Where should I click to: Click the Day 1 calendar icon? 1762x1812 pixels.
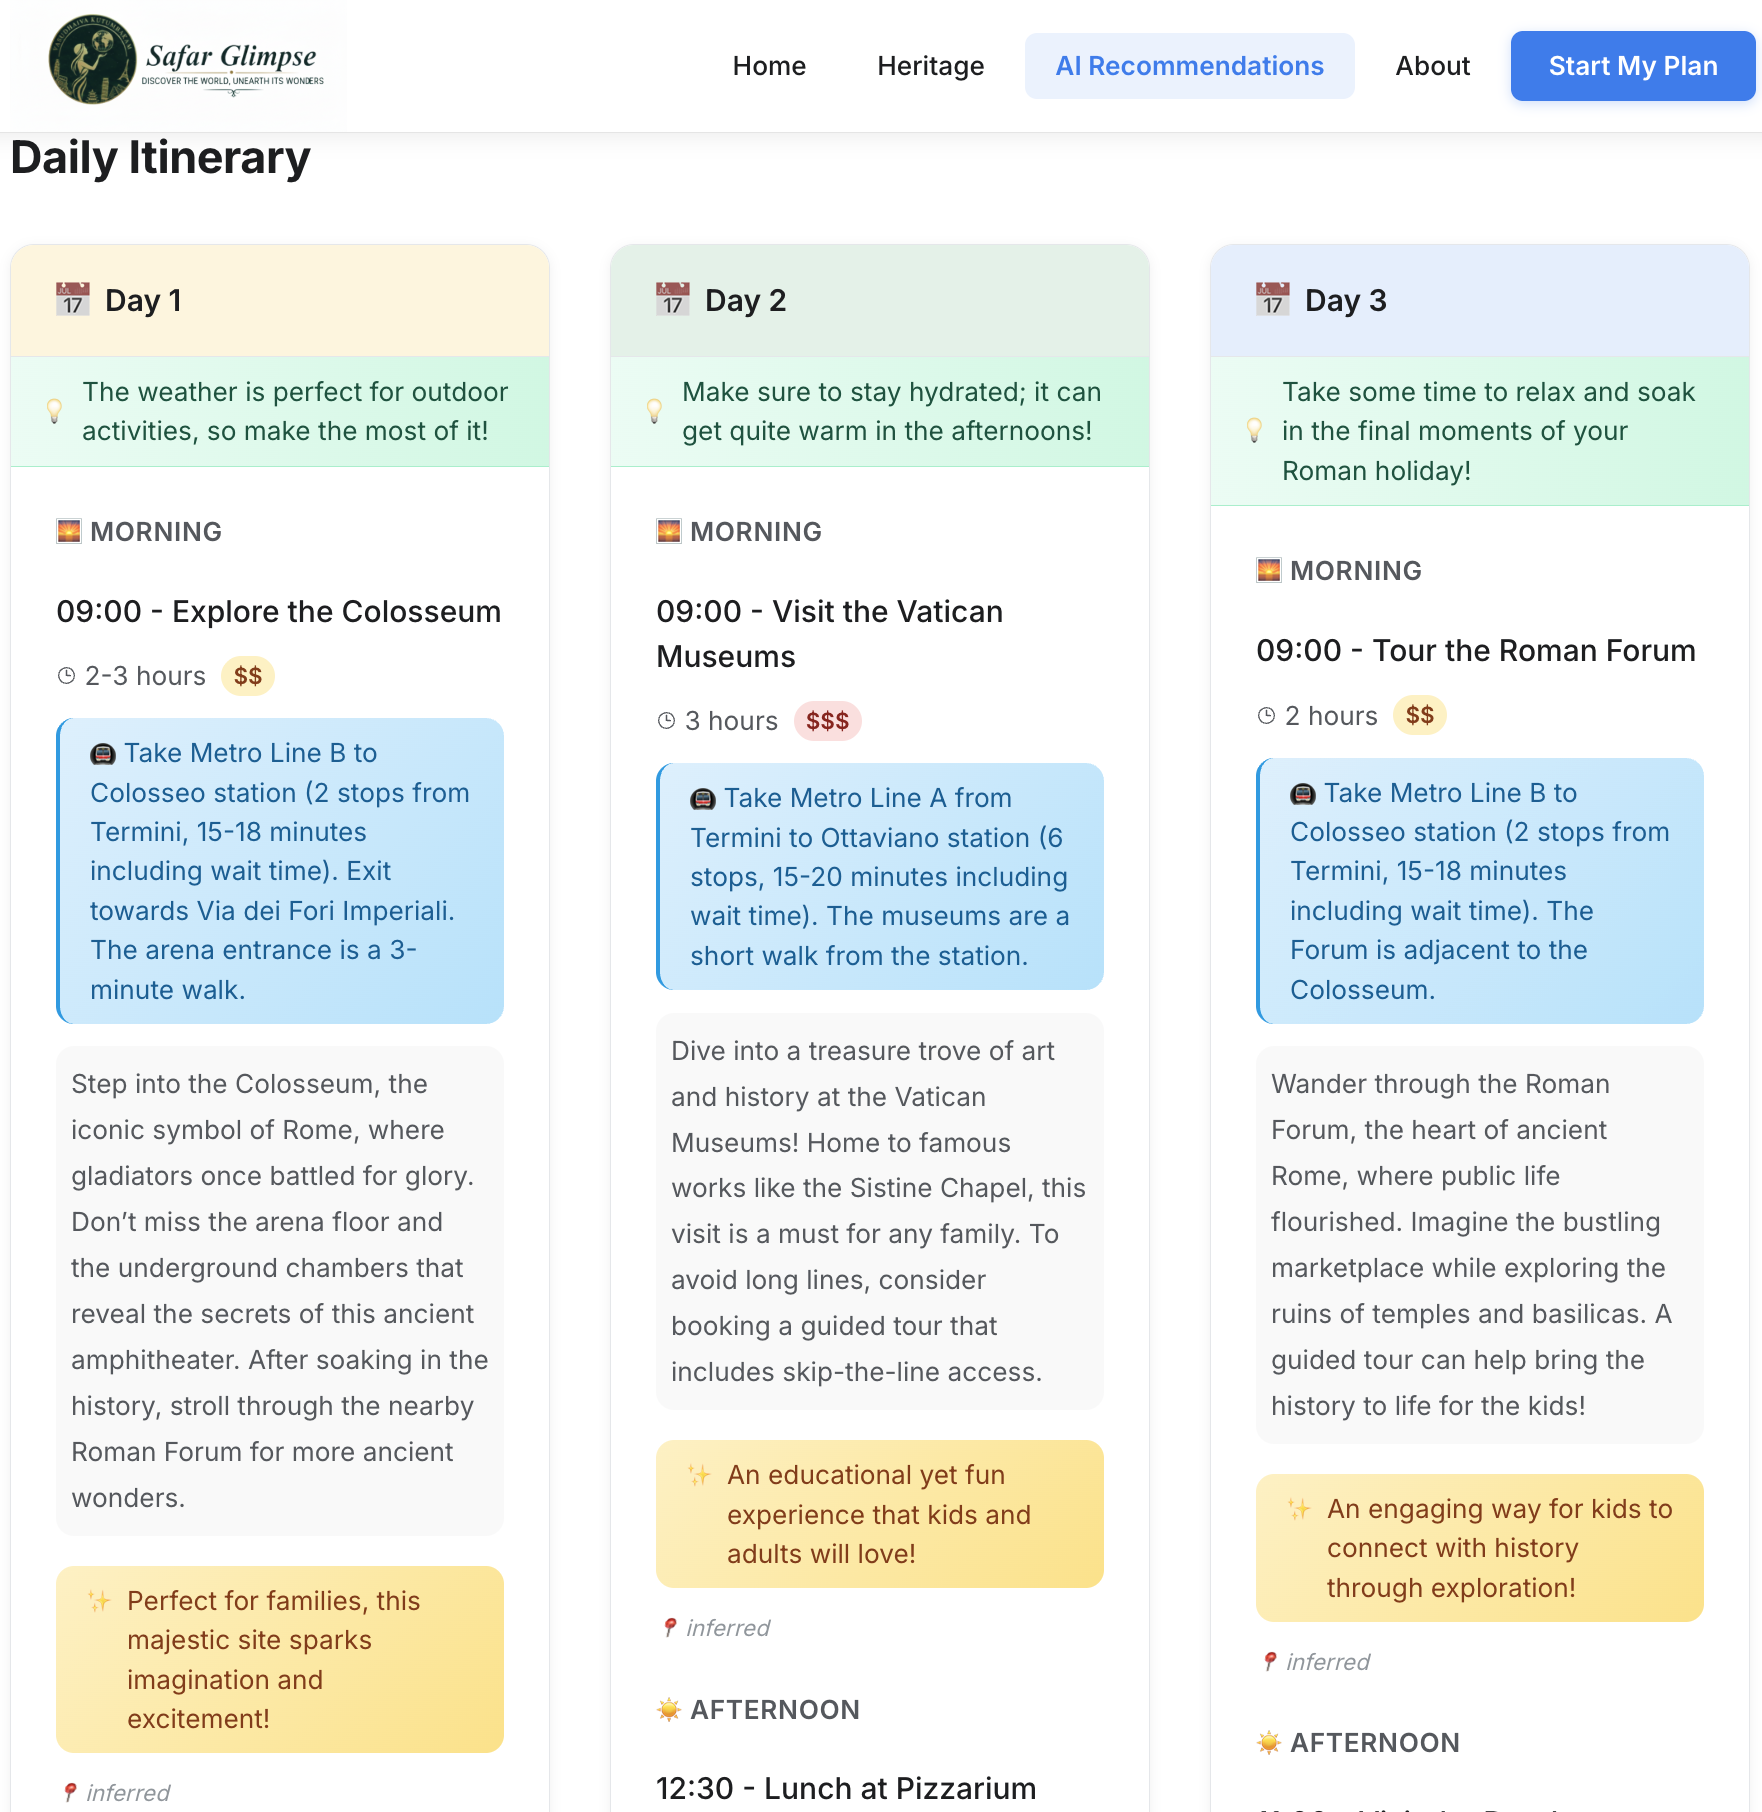click(71, 298)
